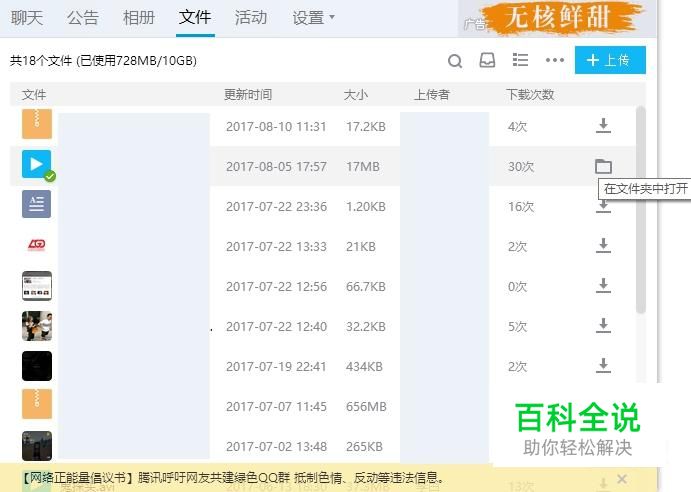Click the search files magnifier icon
This screenshot has height=492, width=691.
click(x=455, y=60)
